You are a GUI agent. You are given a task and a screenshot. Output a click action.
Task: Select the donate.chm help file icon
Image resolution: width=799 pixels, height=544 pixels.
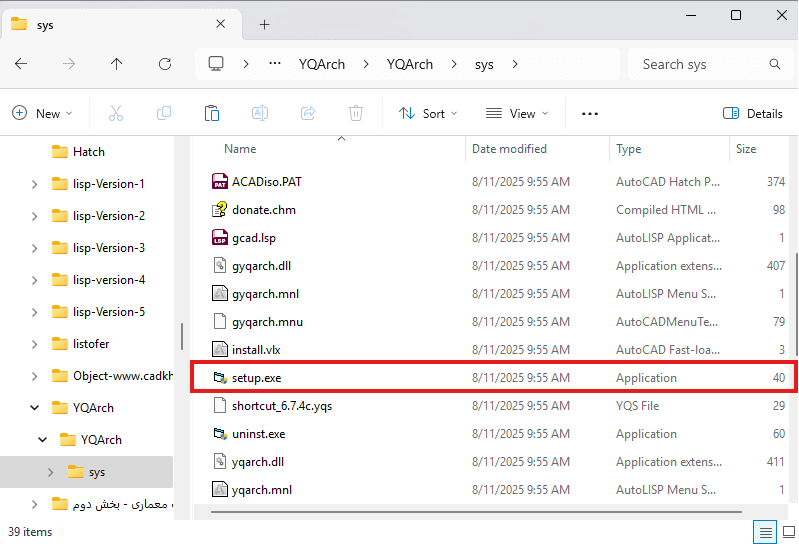point(220,209)
